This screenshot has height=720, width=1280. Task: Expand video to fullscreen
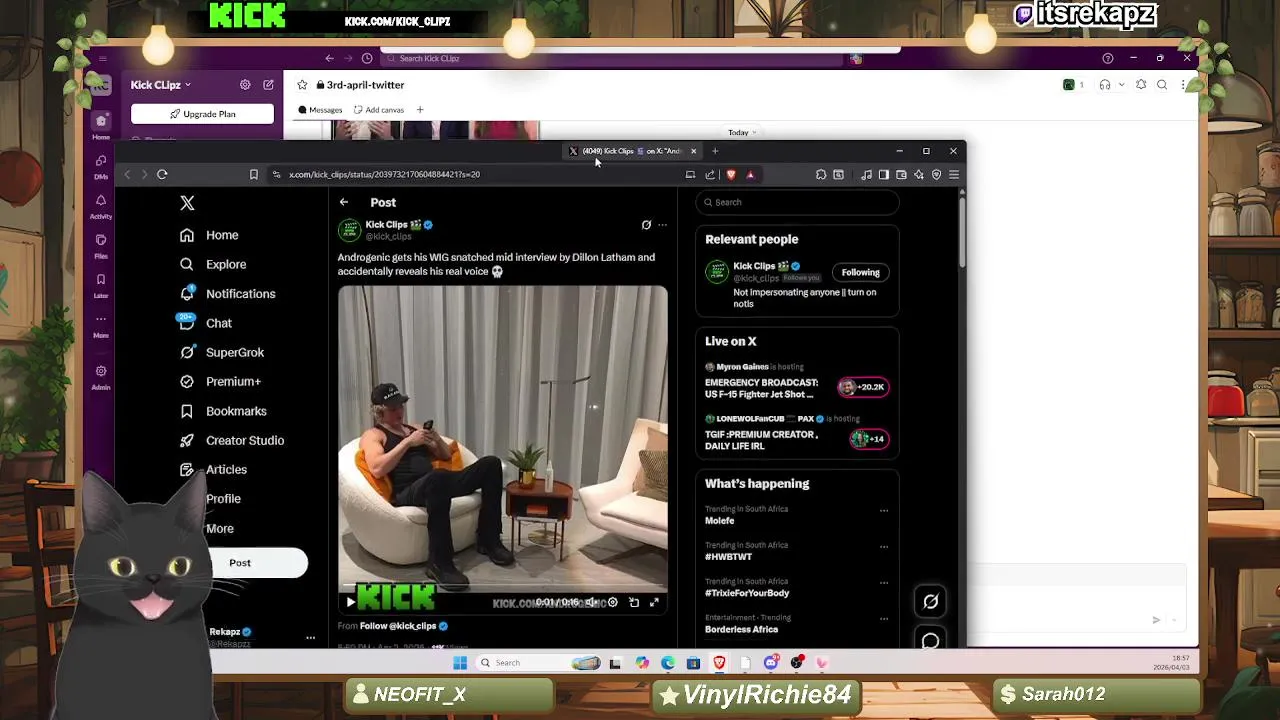click(x=654, y=602)
